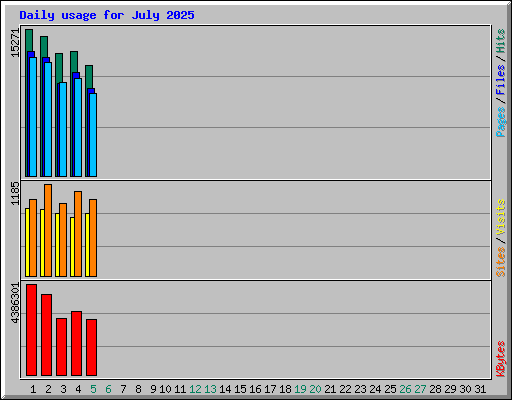This screenshot has height=400, width=512.
Task: Select the cyan Pages bar for day 1
Action: coord(33,117)
